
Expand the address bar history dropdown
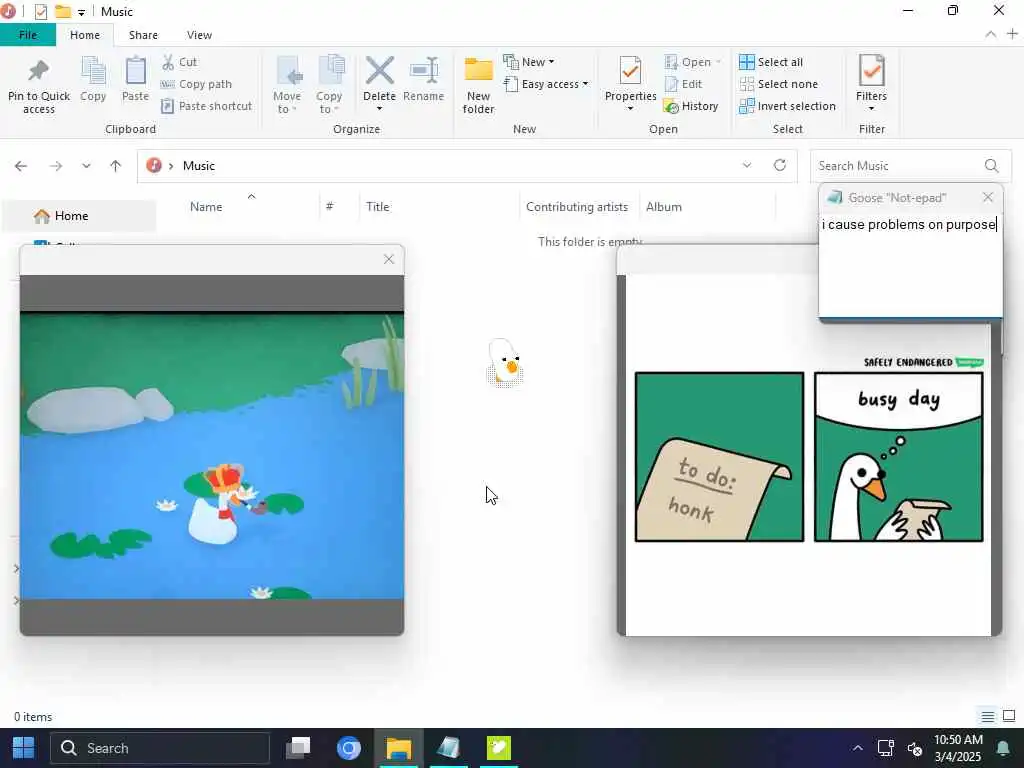pyautogui.click(x=747, y=165)
